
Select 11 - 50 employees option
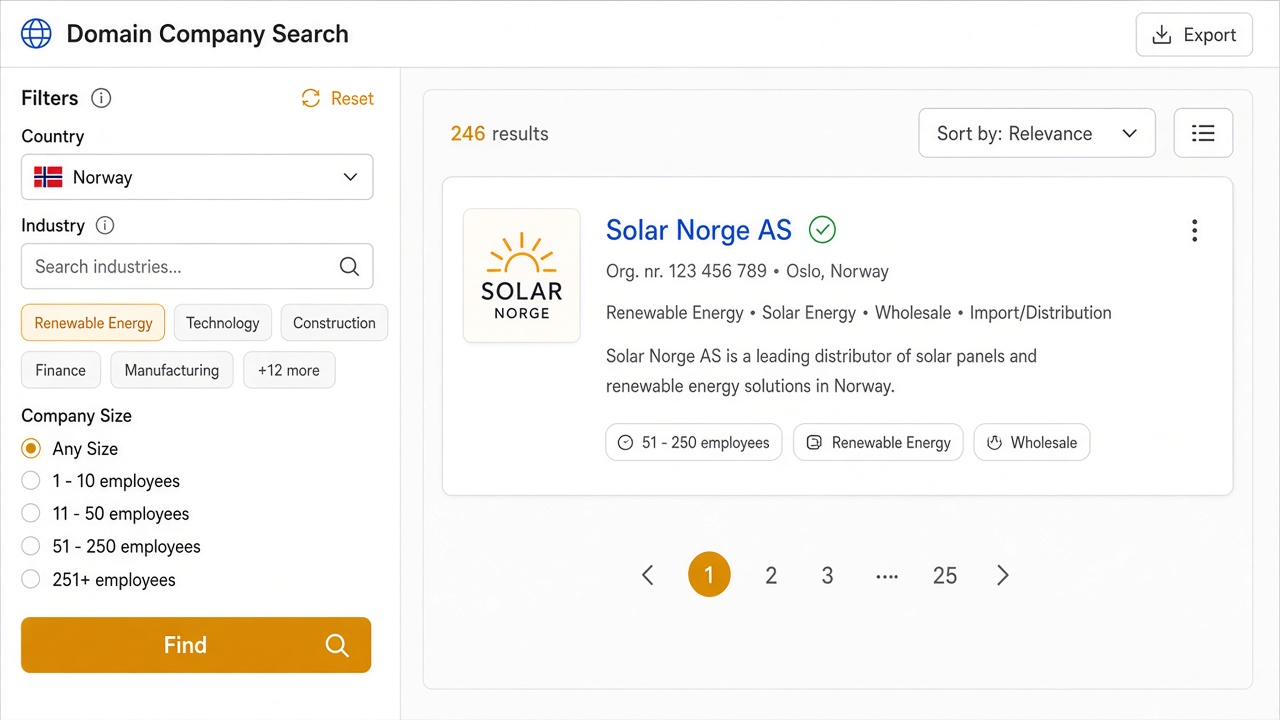tap(31, 514)
